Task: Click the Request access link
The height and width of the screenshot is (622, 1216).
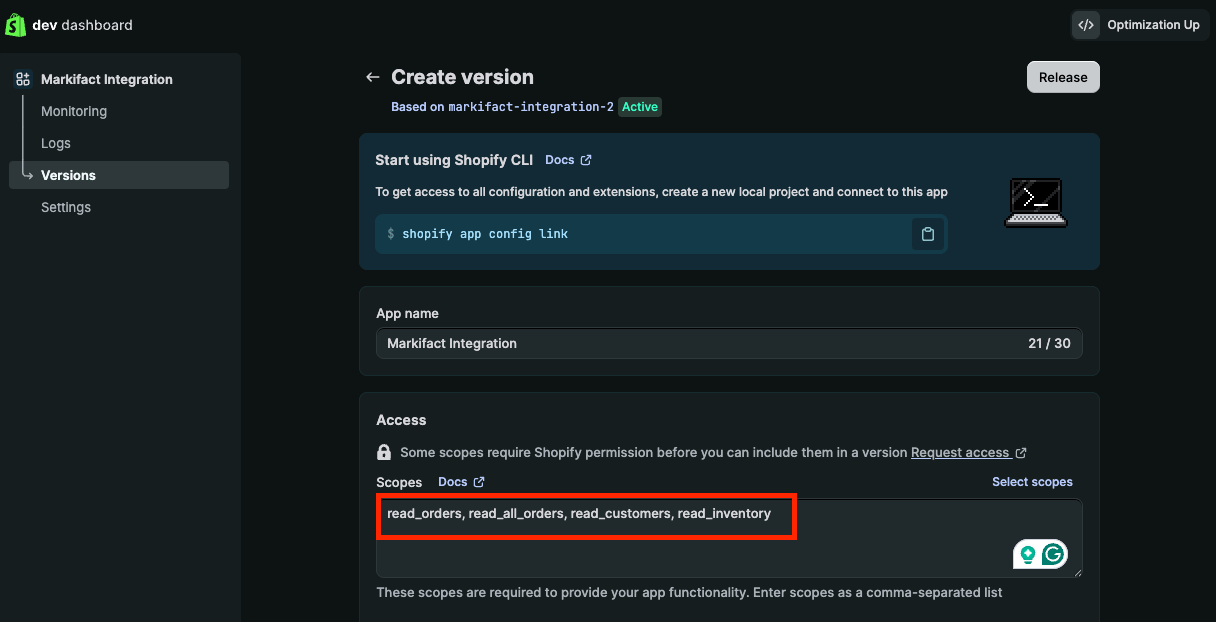Action: click(x=968, y=452)
